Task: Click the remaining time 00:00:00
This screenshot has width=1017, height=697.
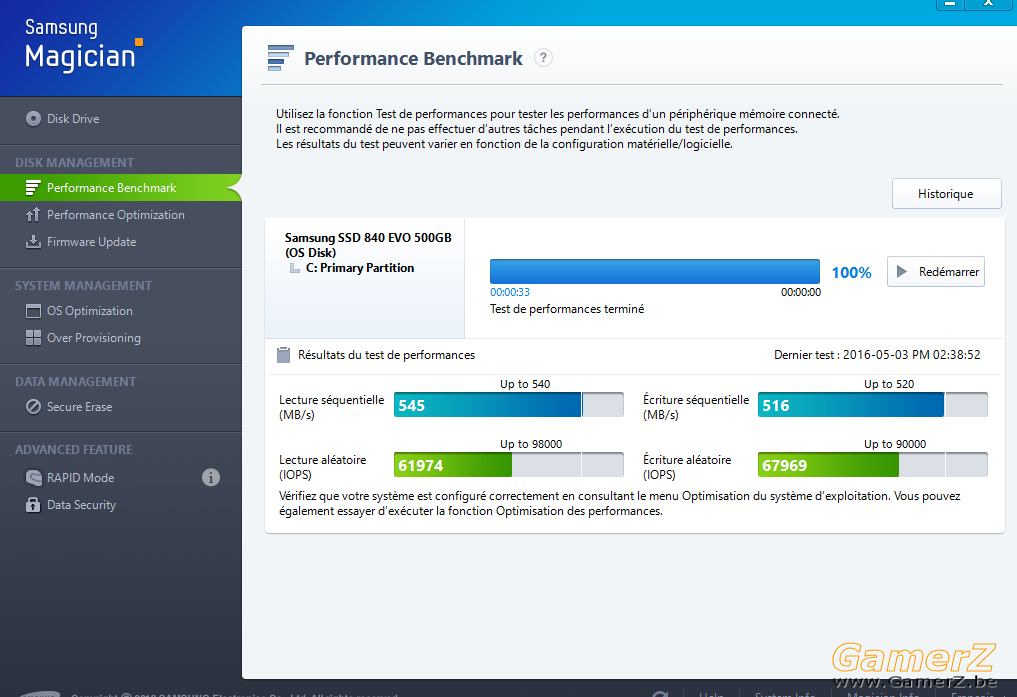Action: click(x=800, y=292)
